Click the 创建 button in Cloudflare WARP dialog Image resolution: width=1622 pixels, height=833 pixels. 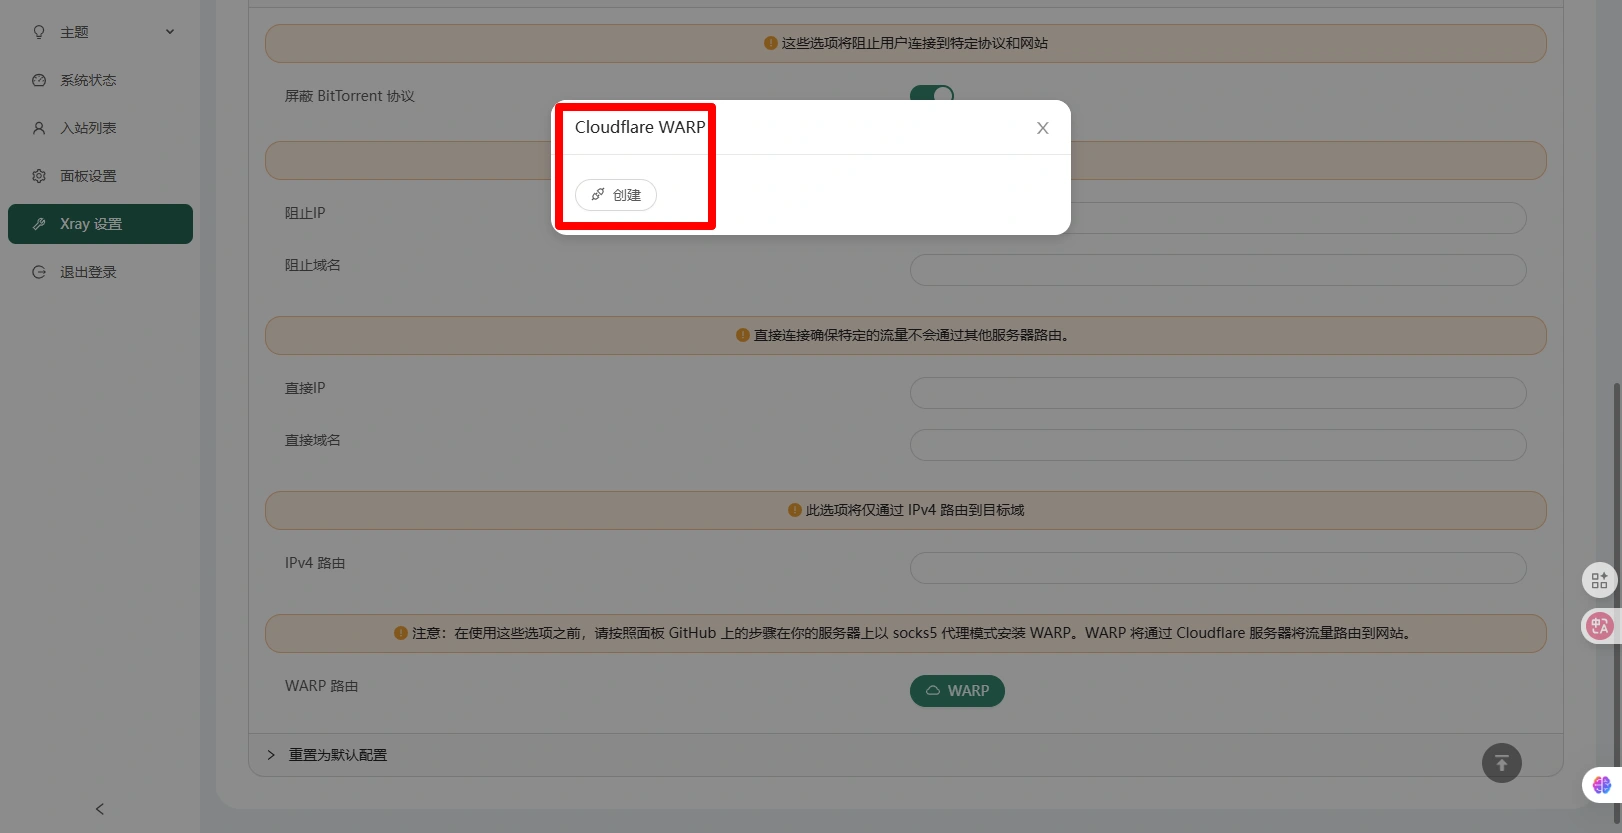tap(616, 195)
